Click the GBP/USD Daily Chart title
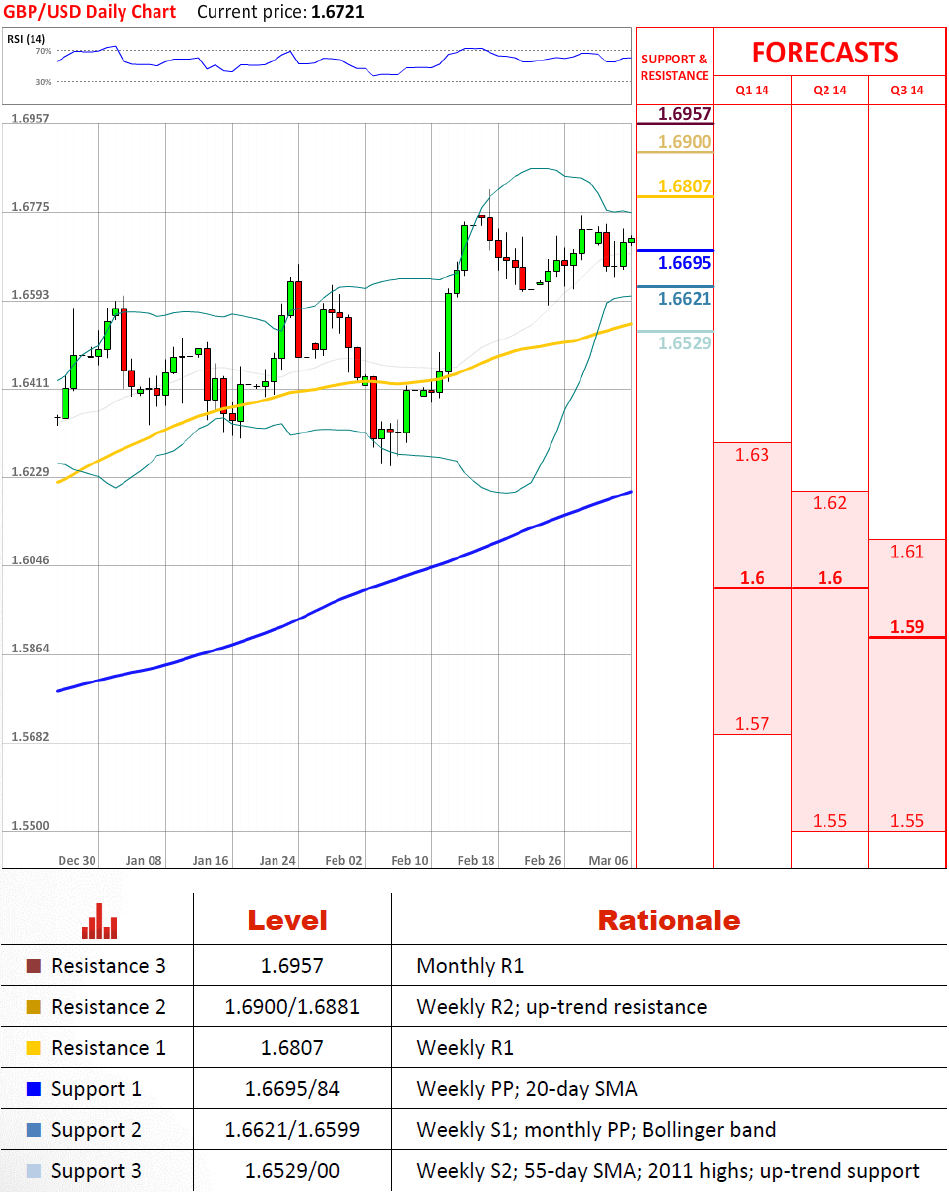The image size is (949, 1192). [90, 12]
